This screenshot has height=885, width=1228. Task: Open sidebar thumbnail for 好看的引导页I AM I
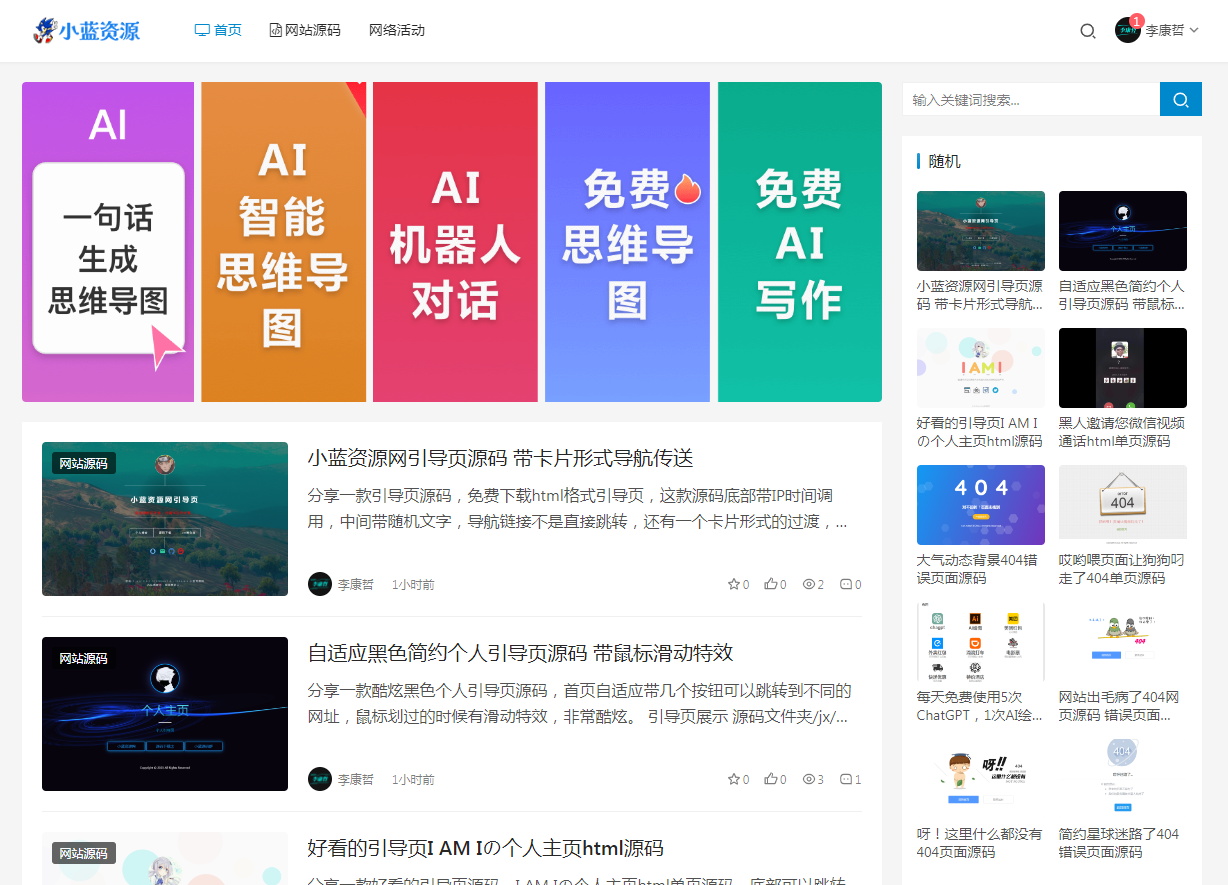981,368
